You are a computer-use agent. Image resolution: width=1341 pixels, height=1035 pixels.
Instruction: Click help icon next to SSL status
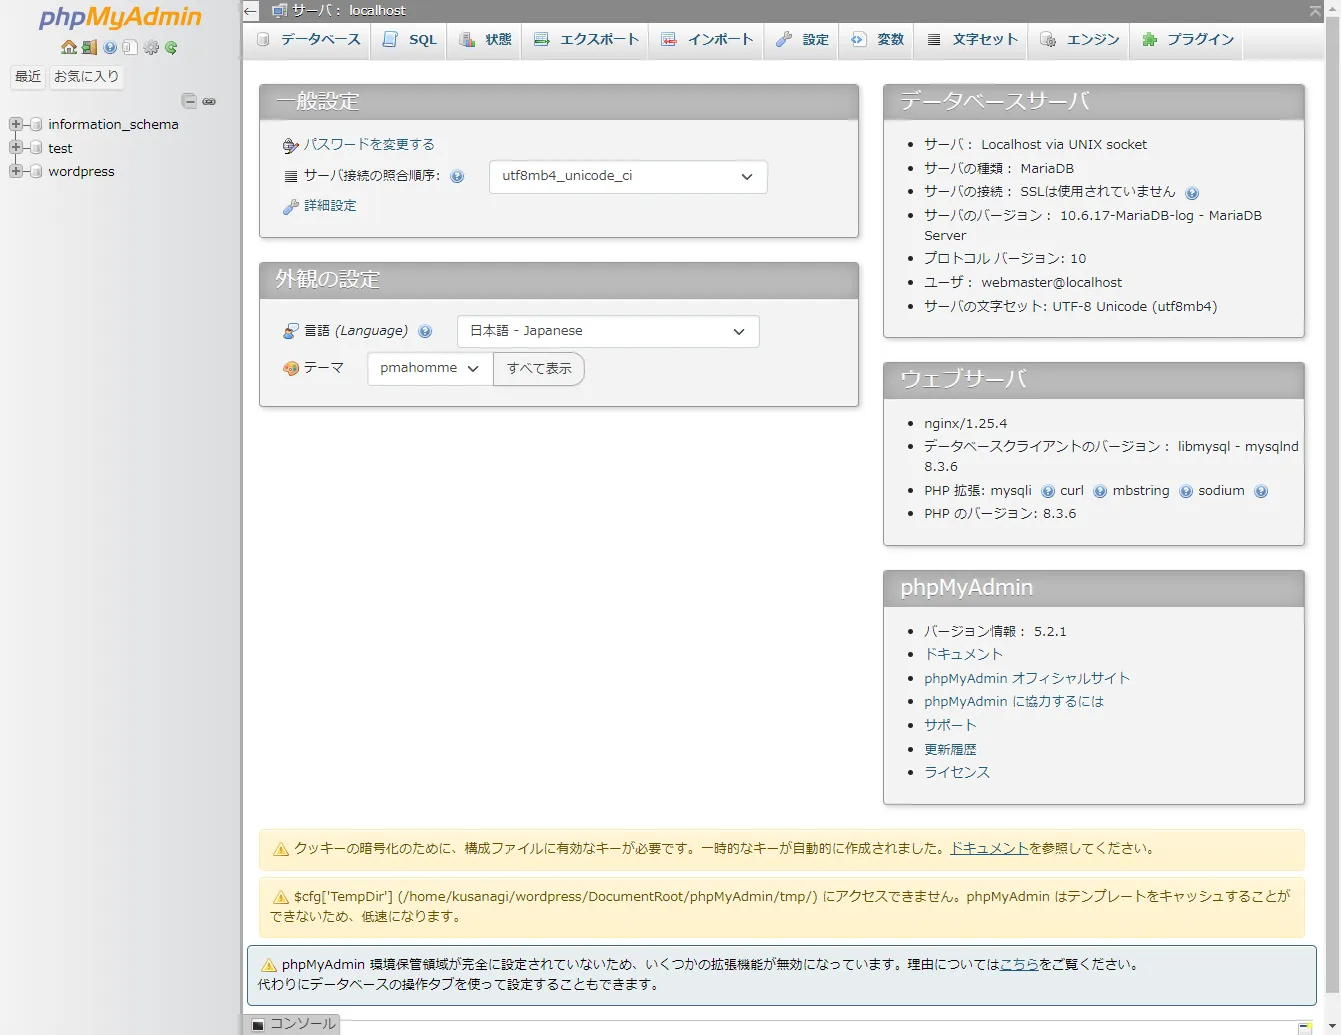tap(1191, 193)
